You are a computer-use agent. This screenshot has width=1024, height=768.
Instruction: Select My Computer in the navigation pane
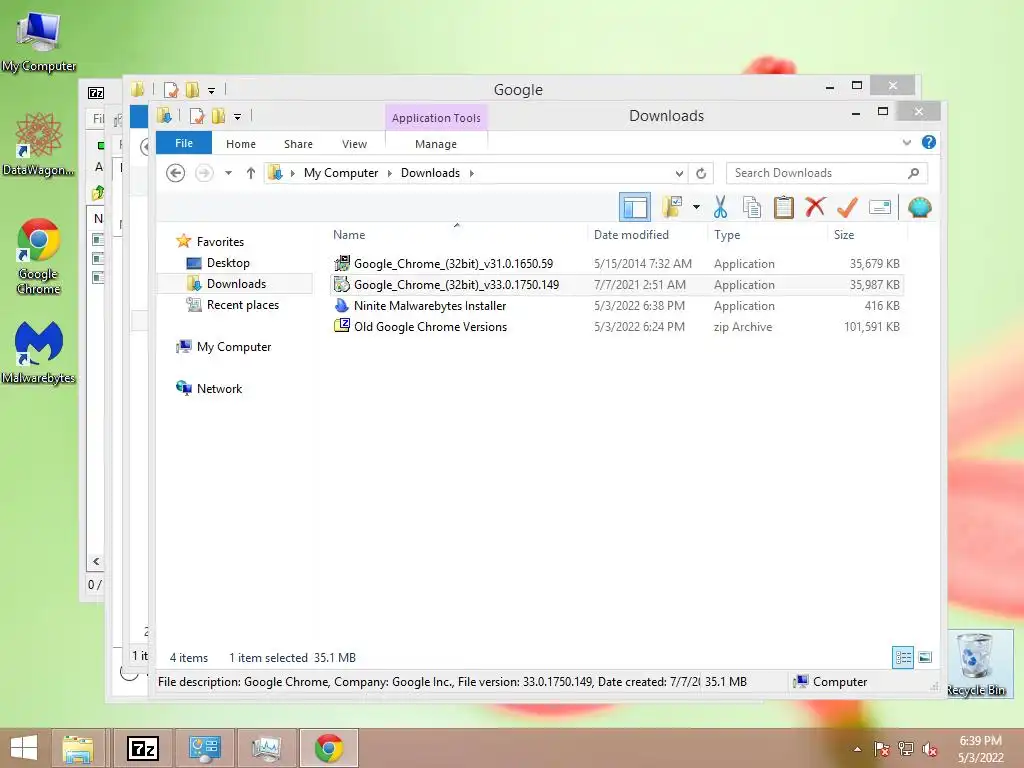click(x=234, y=347)
